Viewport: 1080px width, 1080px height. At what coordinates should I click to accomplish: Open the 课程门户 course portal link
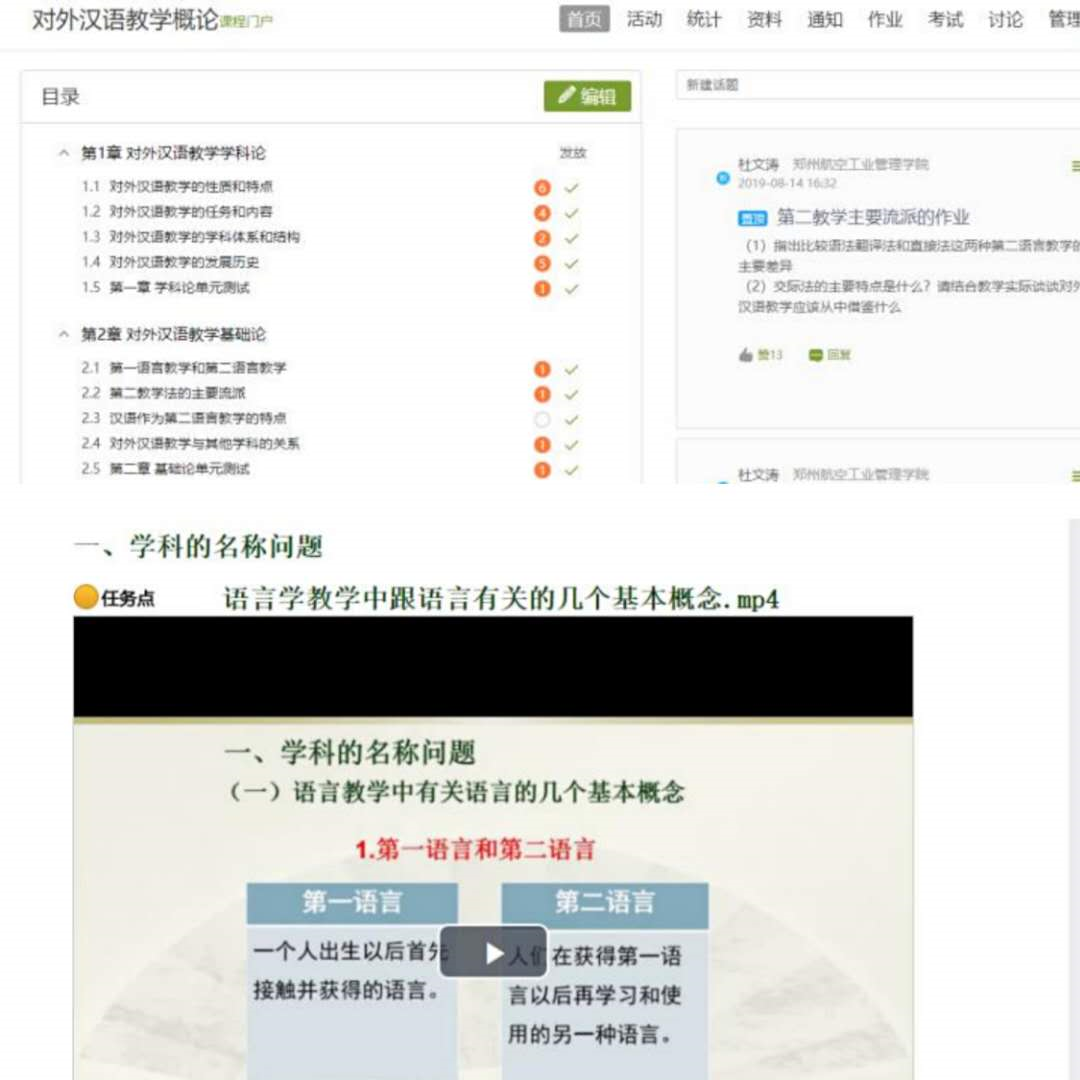click(x=247, y=21)
